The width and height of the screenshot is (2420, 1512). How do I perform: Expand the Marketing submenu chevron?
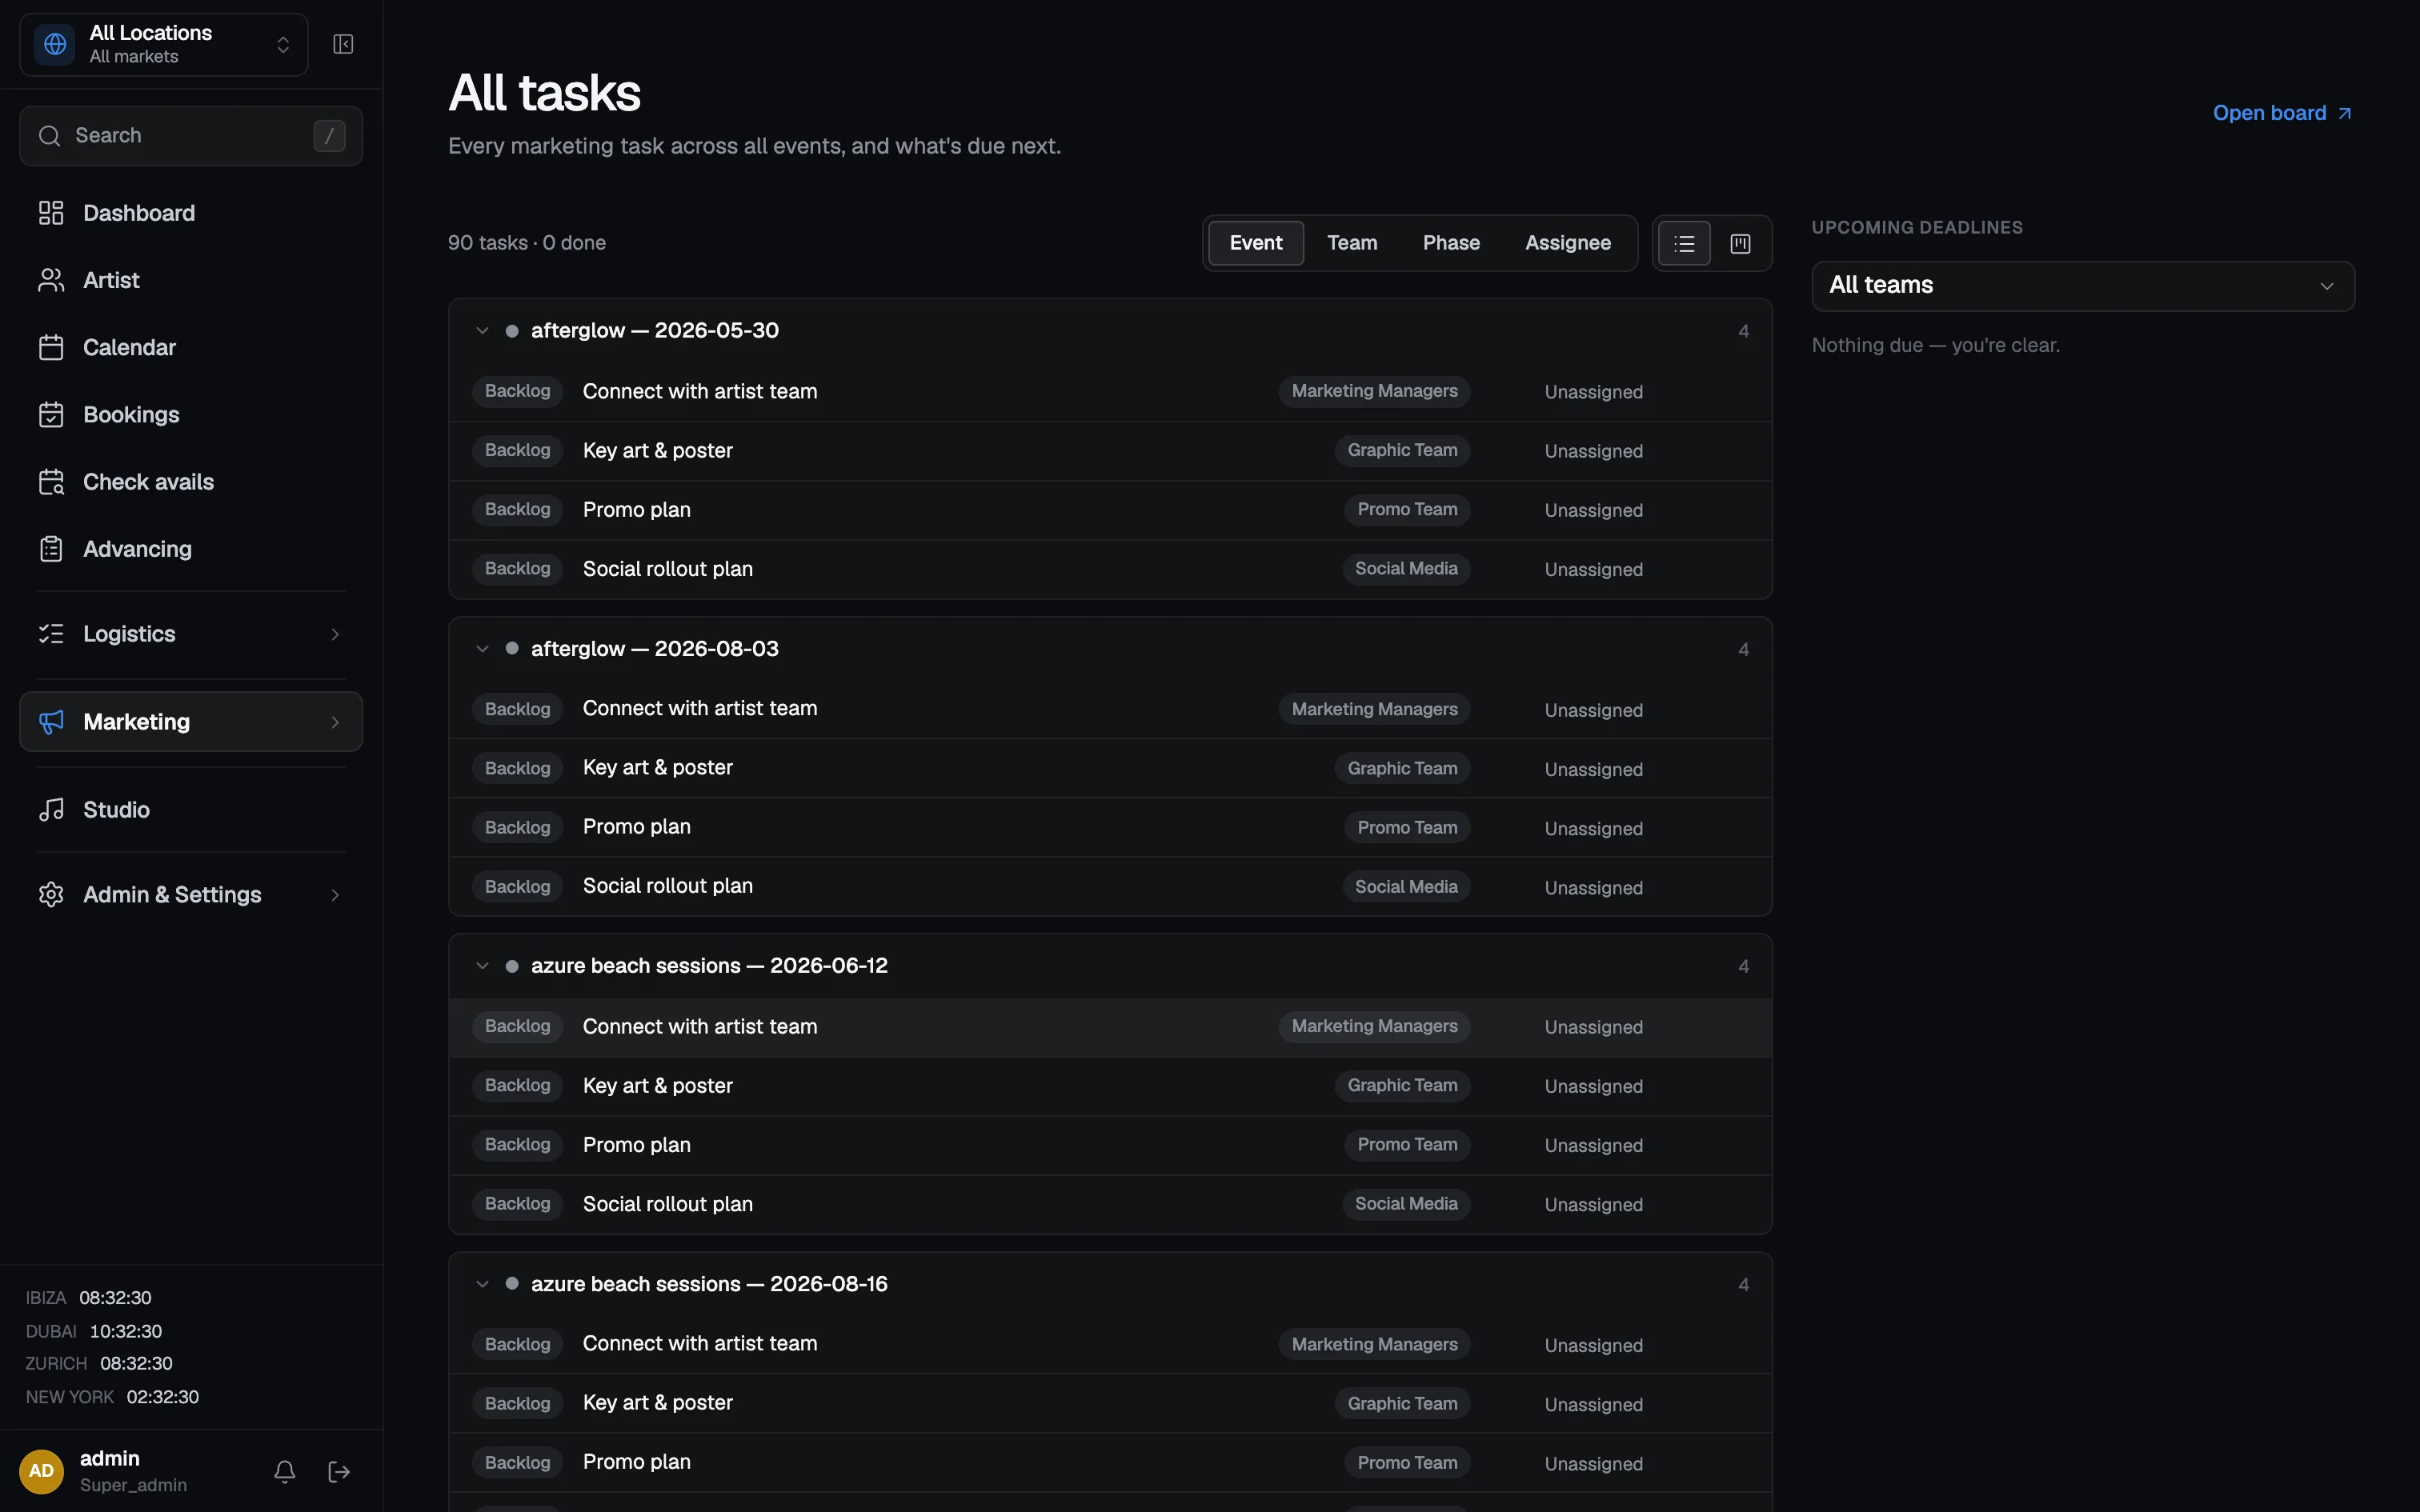pyautogui.click(x=335, y=722)
